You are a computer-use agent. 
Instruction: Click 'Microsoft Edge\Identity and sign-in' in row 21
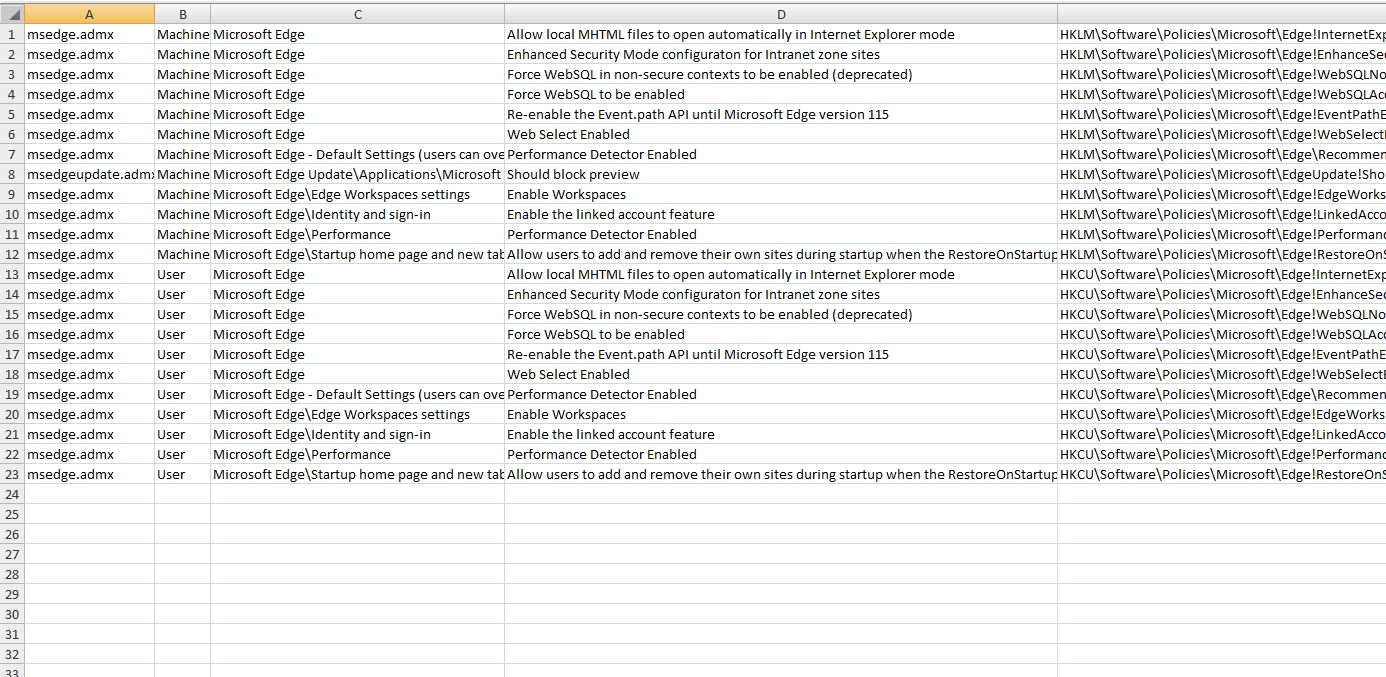358,434
